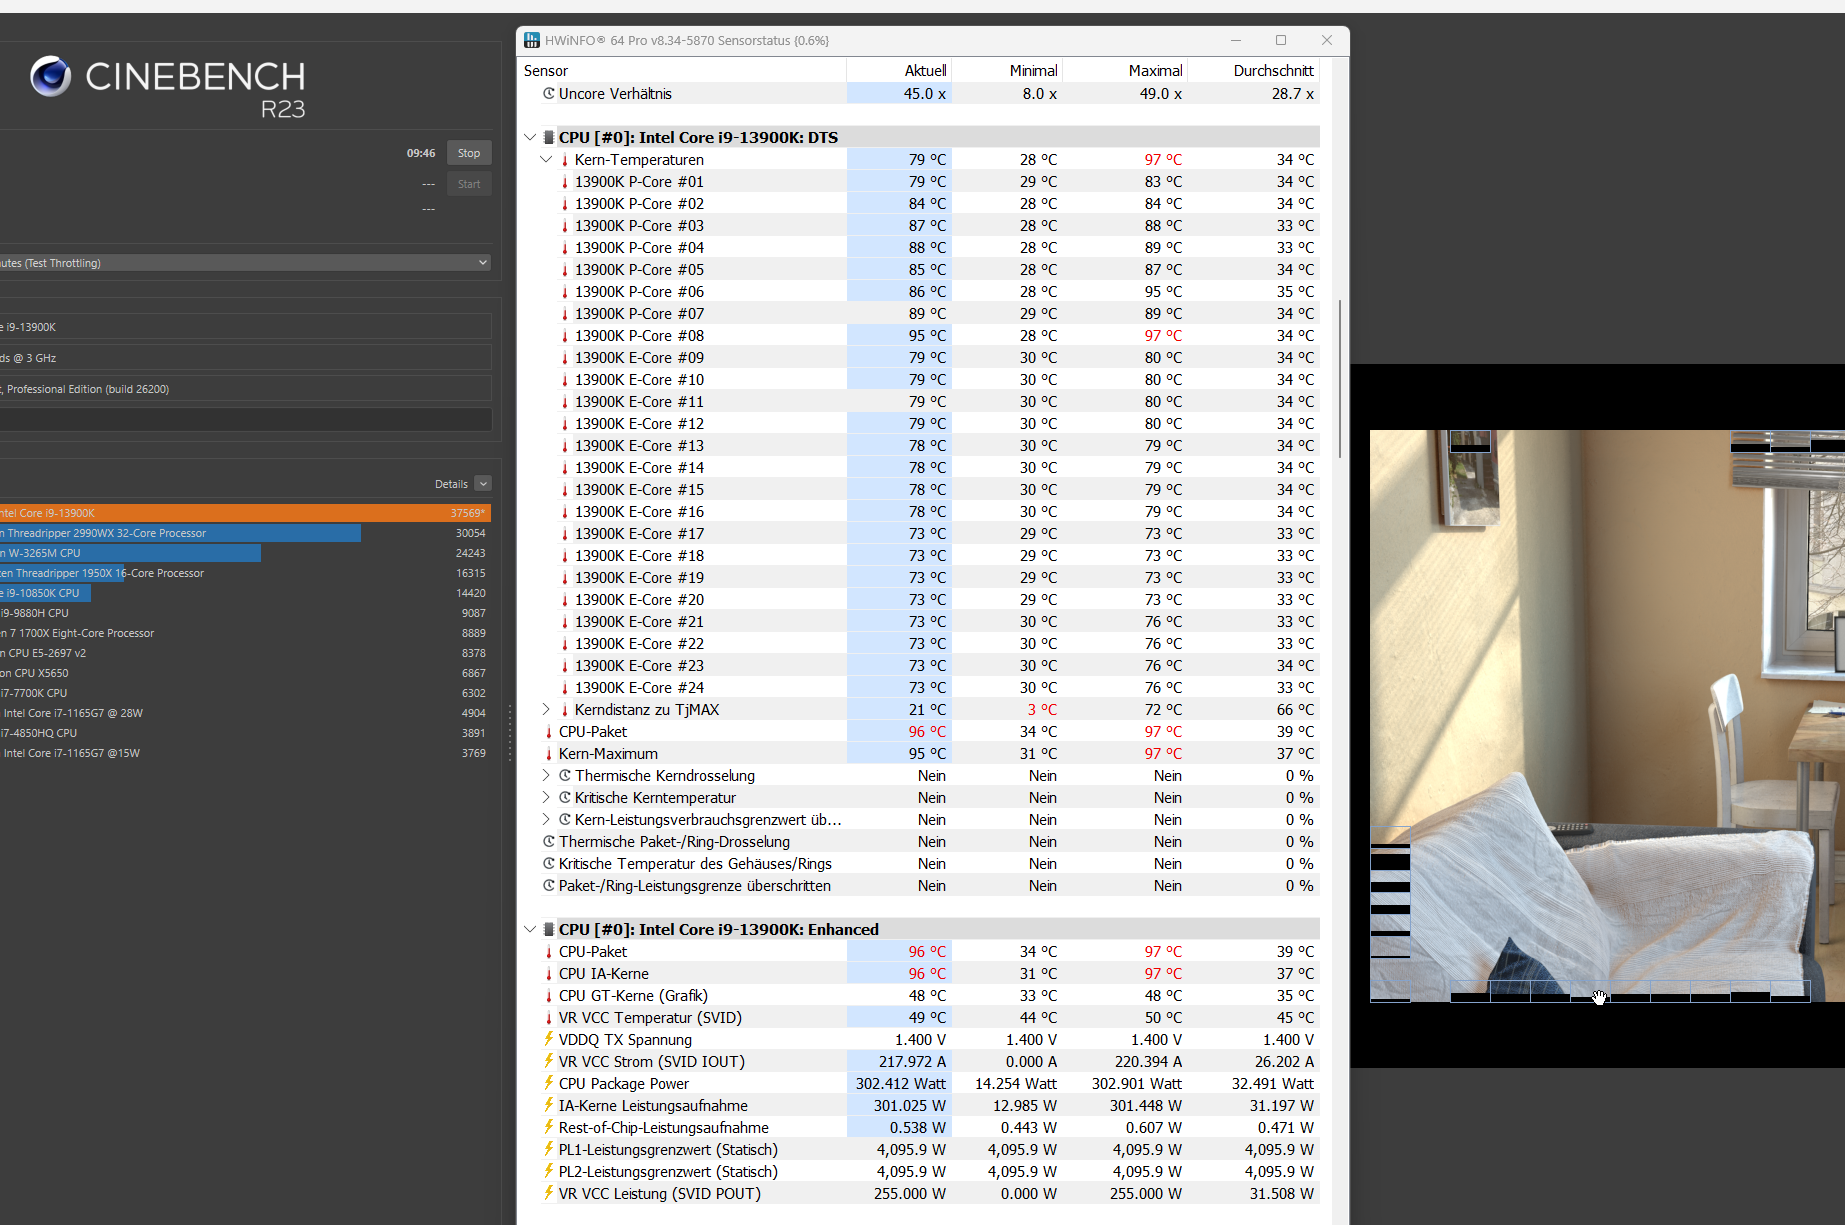The width and height of the screenshot is (1845, 1225).
Task: Click the thermometer icon beside CPU IA-Kerne
Action: tap(549, 974)
